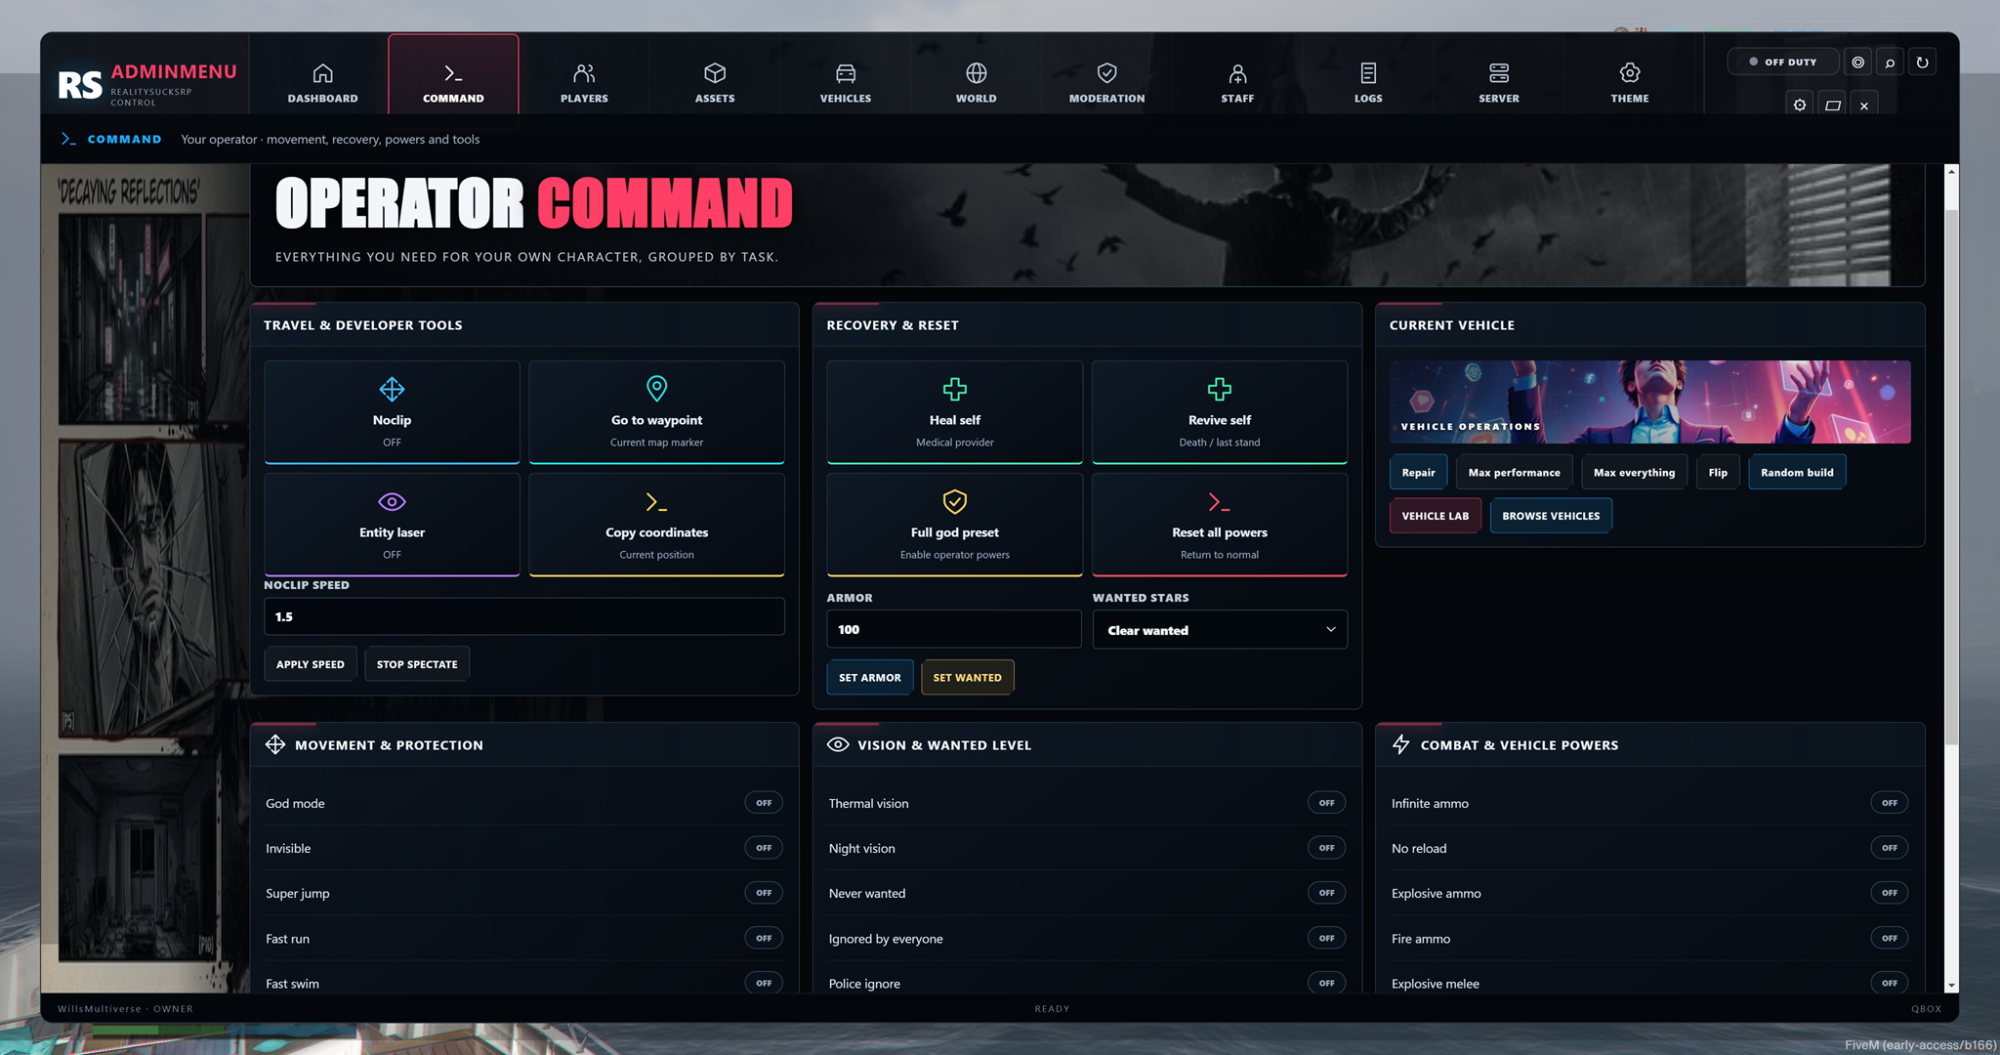Click the search magnifier icon in the header
Viewport: 2000px width, 1055px height.
point(1890,62)
